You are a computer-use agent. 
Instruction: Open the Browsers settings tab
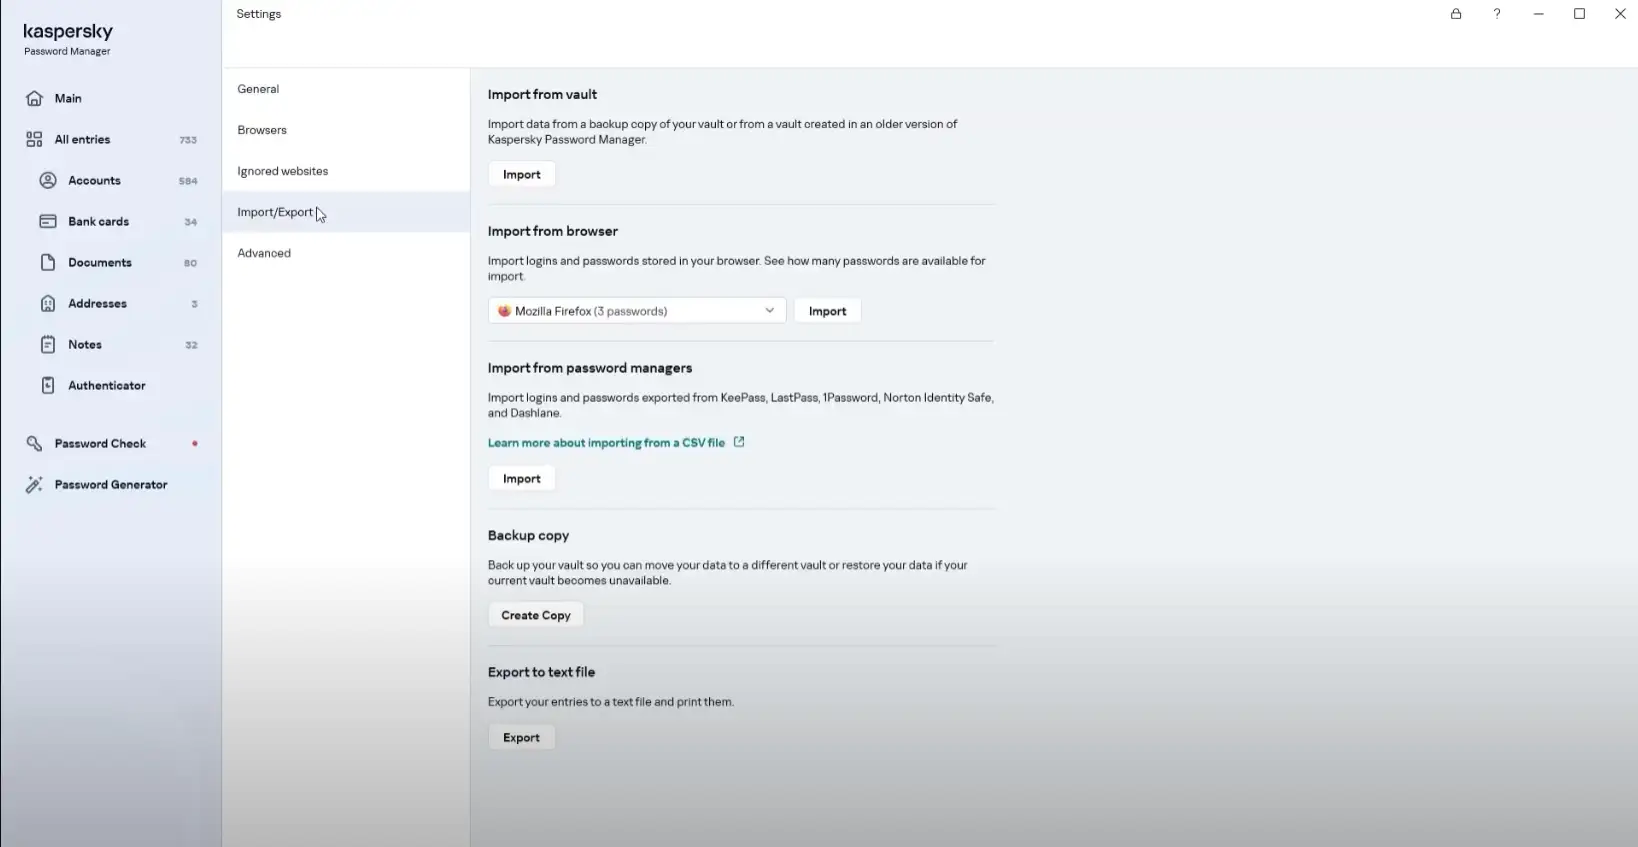coord(262,130)
